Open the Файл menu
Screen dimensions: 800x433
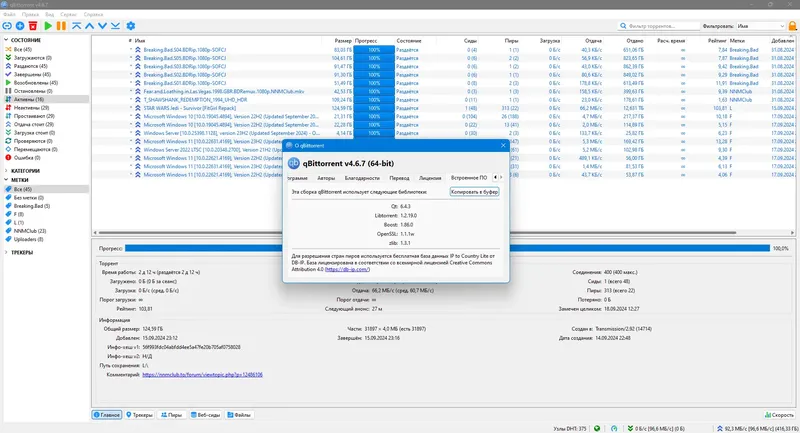[9, 15]
